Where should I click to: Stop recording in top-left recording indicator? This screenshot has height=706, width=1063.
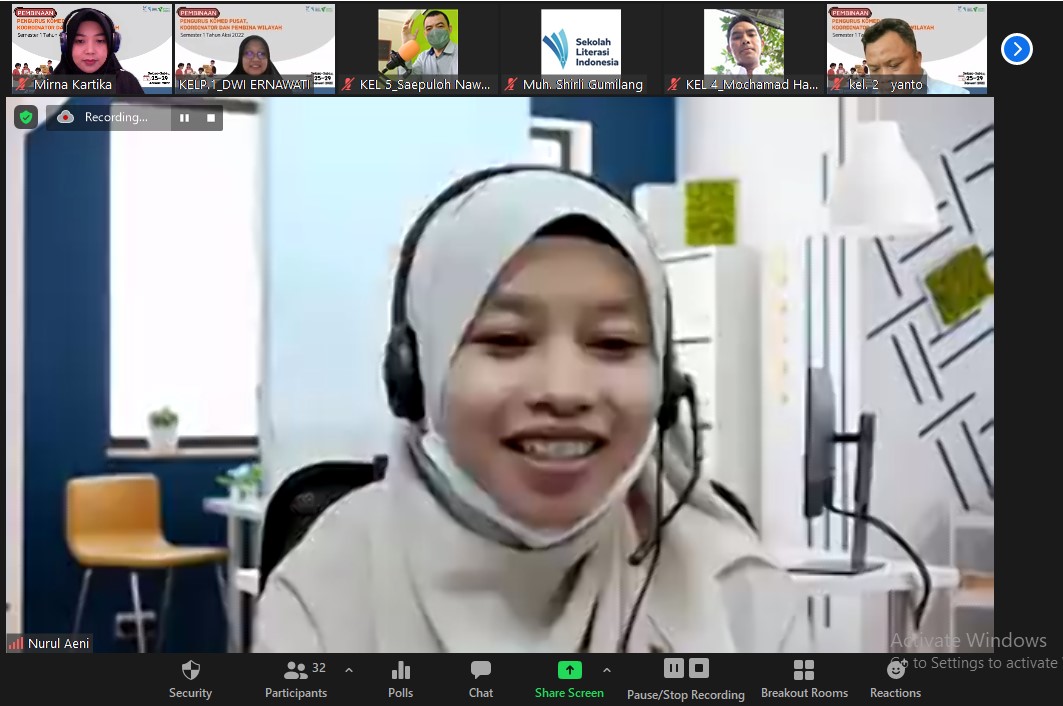click(x=210, y=118)
